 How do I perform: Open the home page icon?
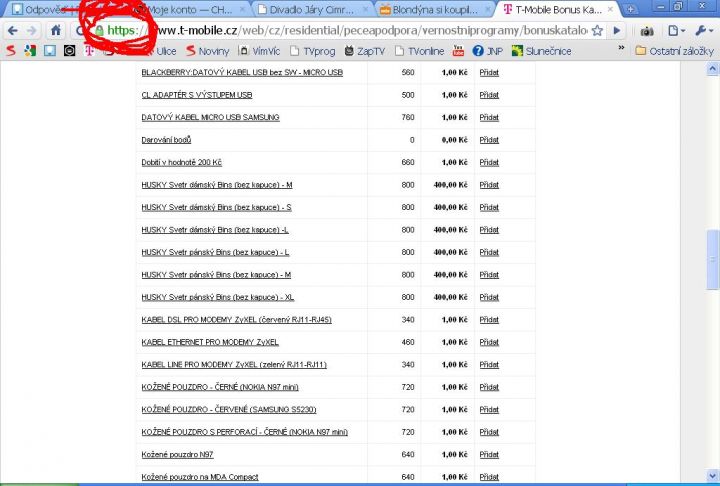tap(56, 31)
